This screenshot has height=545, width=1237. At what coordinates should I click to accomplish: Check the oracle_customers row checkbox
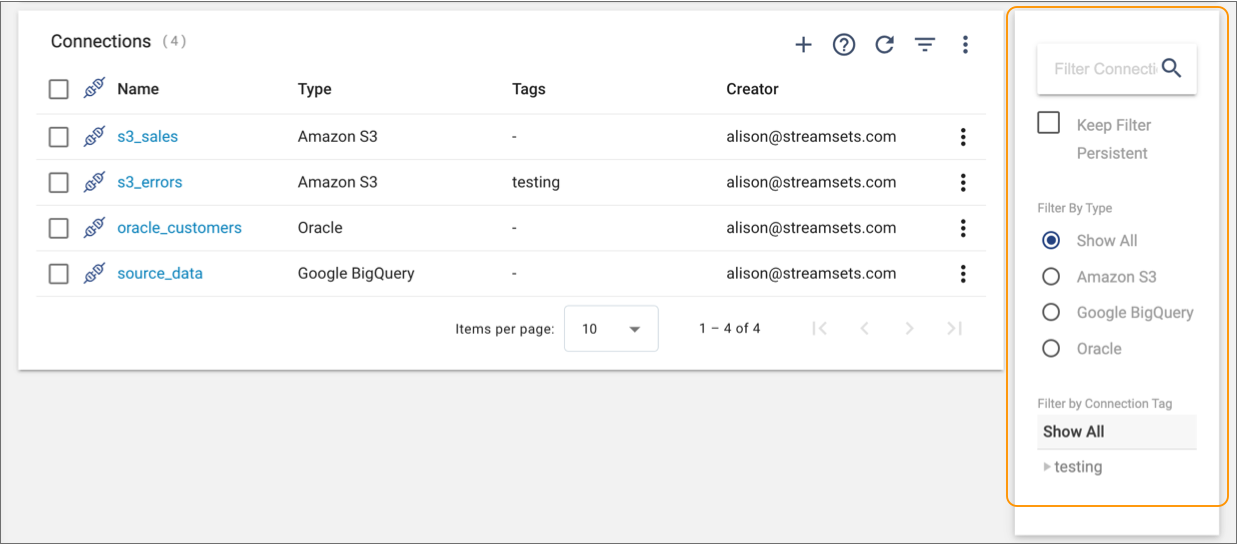(x=59, y=228)
